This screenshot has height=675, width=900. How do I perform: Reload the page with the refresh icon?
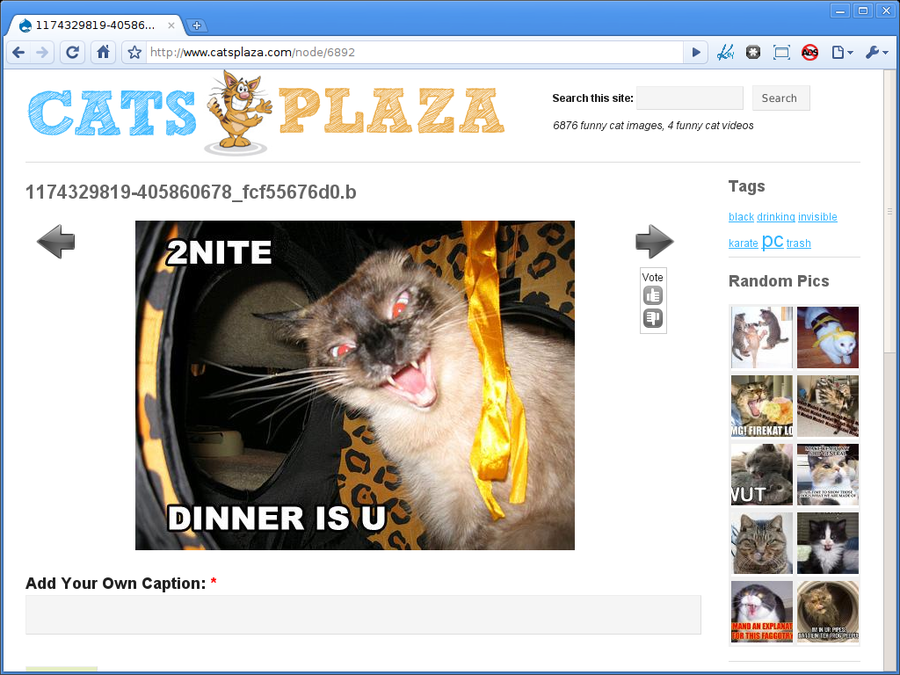tap(72, 52)
